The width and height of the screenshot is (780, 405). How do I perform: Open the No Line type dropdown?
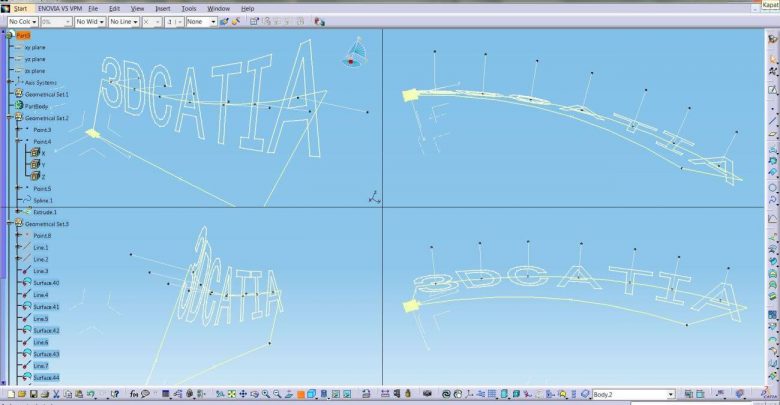[x=124, y=21]
